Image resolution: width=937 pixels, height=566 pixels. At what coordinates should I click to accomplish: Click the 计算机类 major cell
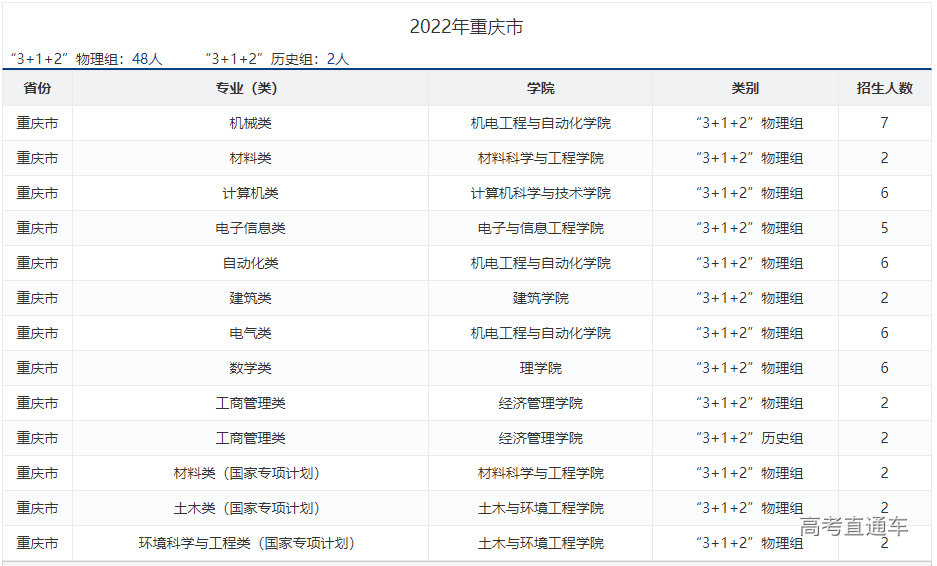tap(250, 193)
